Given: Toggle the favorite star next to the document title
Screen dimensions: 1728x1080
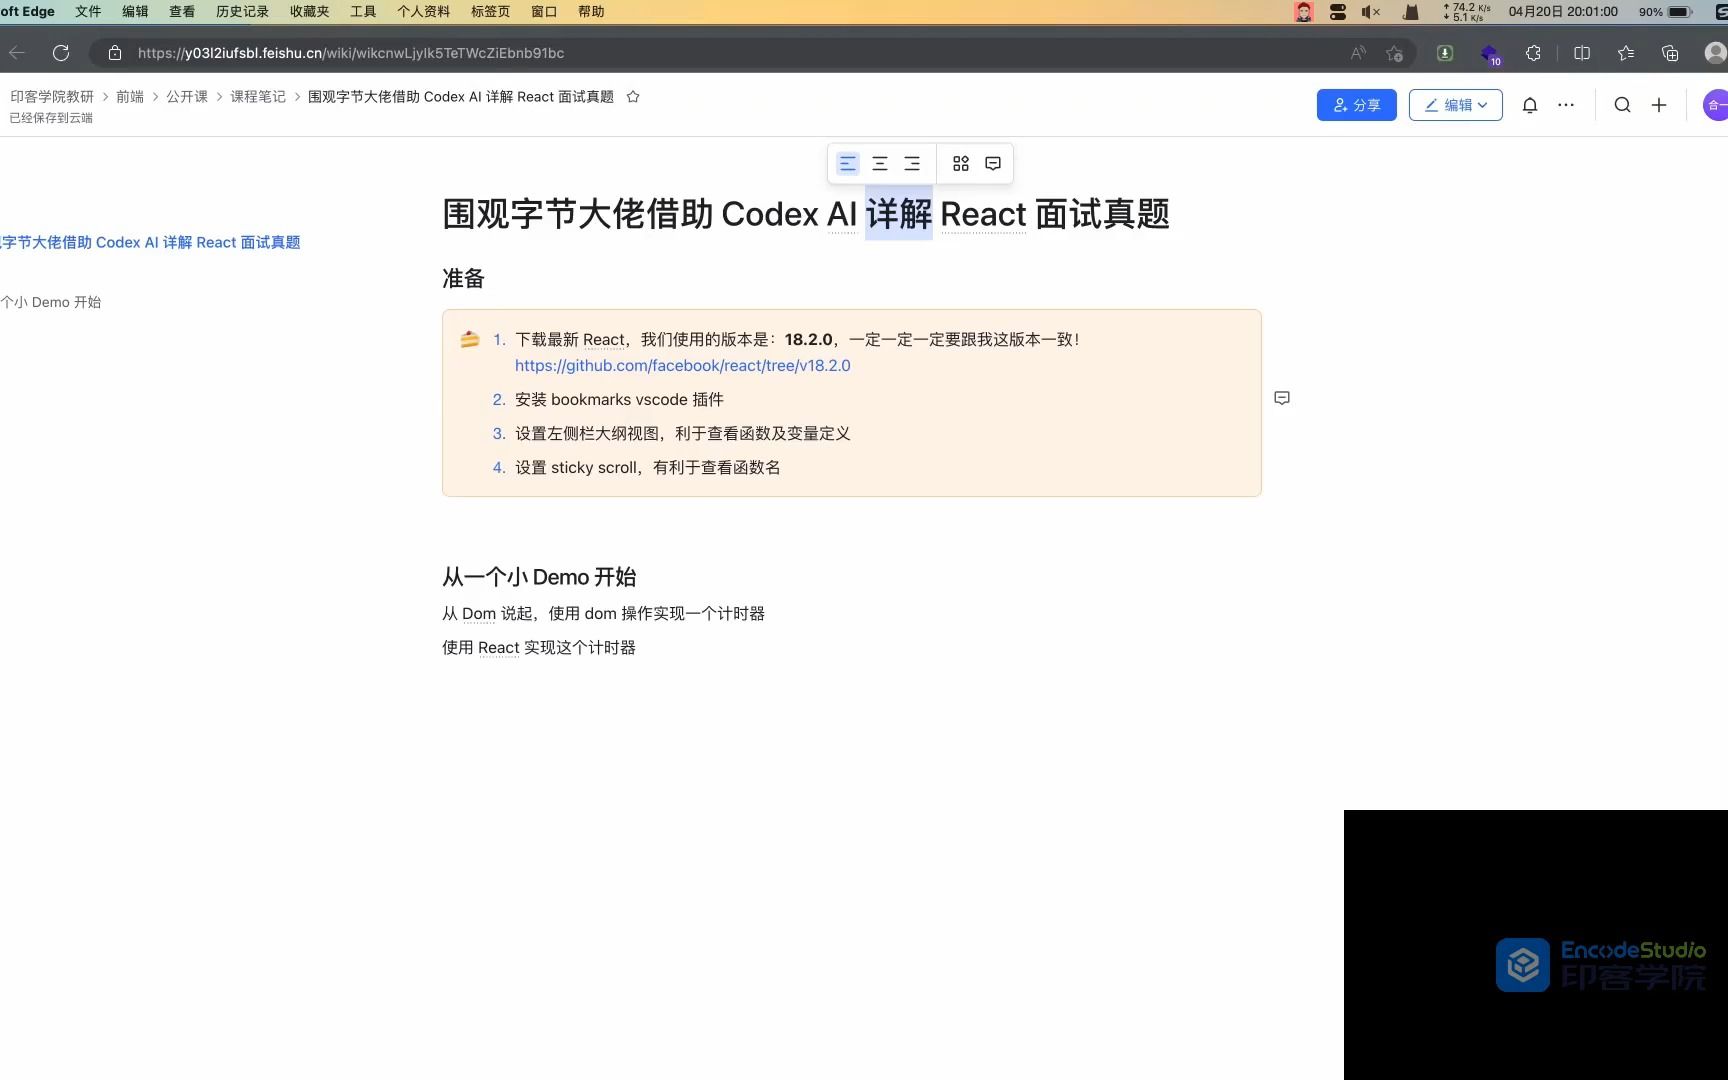Looking at the screenshot, I should point(632,96).
